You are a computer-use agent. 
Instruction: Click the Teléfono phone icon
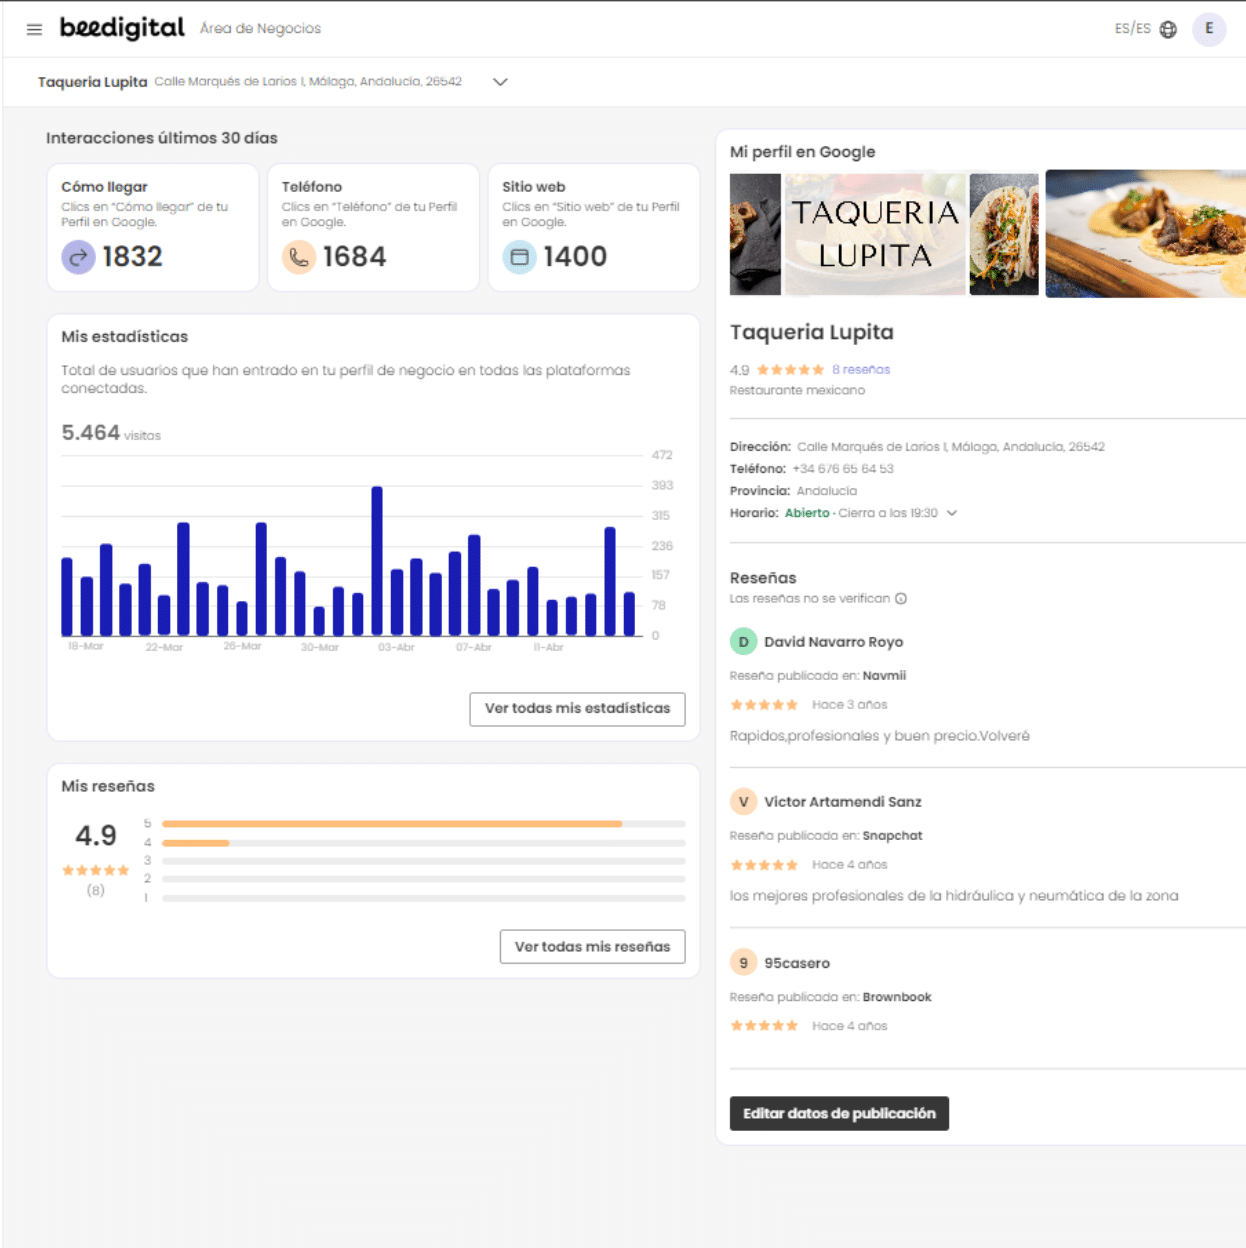click(x=298, y=257)
